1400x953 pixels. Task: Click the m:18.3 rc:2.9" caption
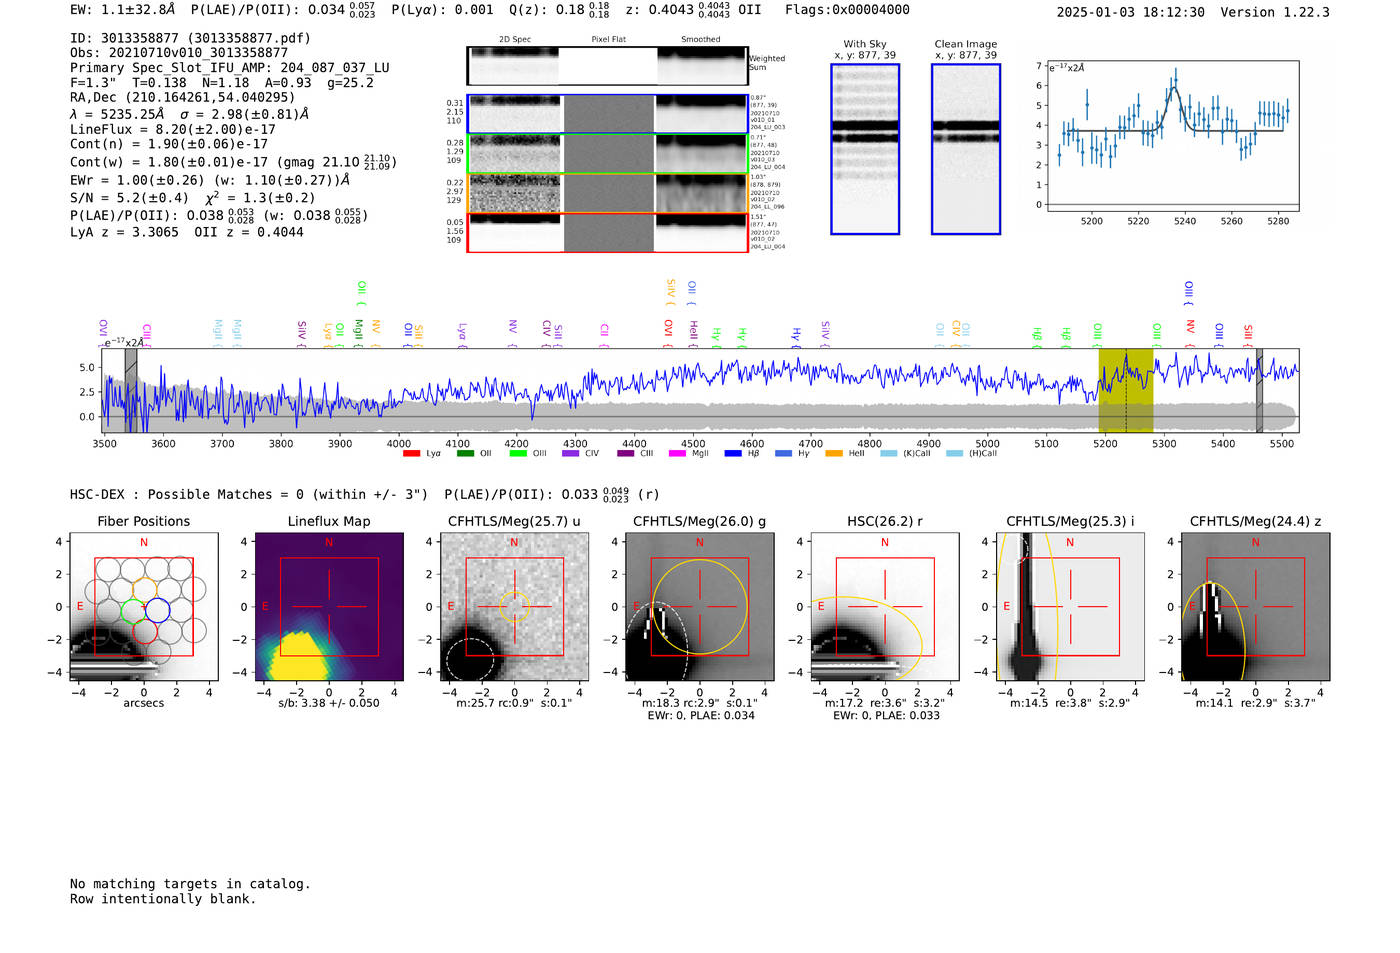tap(700, 703)
